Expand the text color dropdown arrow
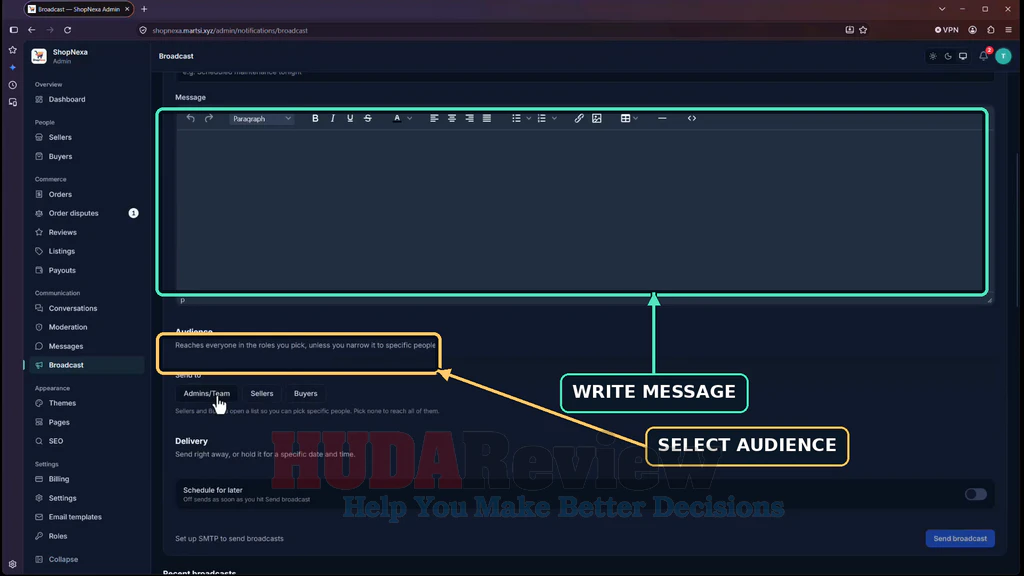The height and width of the screenshot is (576, 1024). click(409, 118)
